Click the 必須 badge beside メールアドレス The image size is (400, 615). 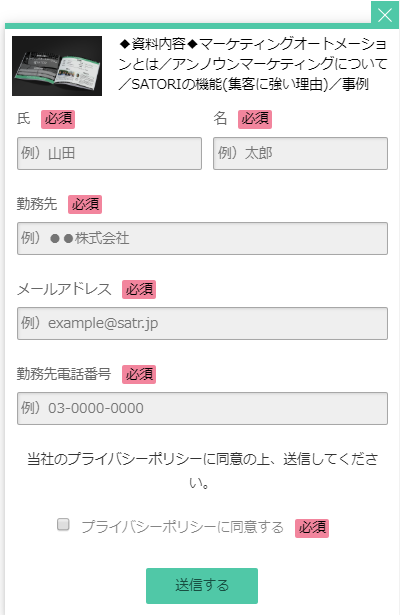pos(139,289)
